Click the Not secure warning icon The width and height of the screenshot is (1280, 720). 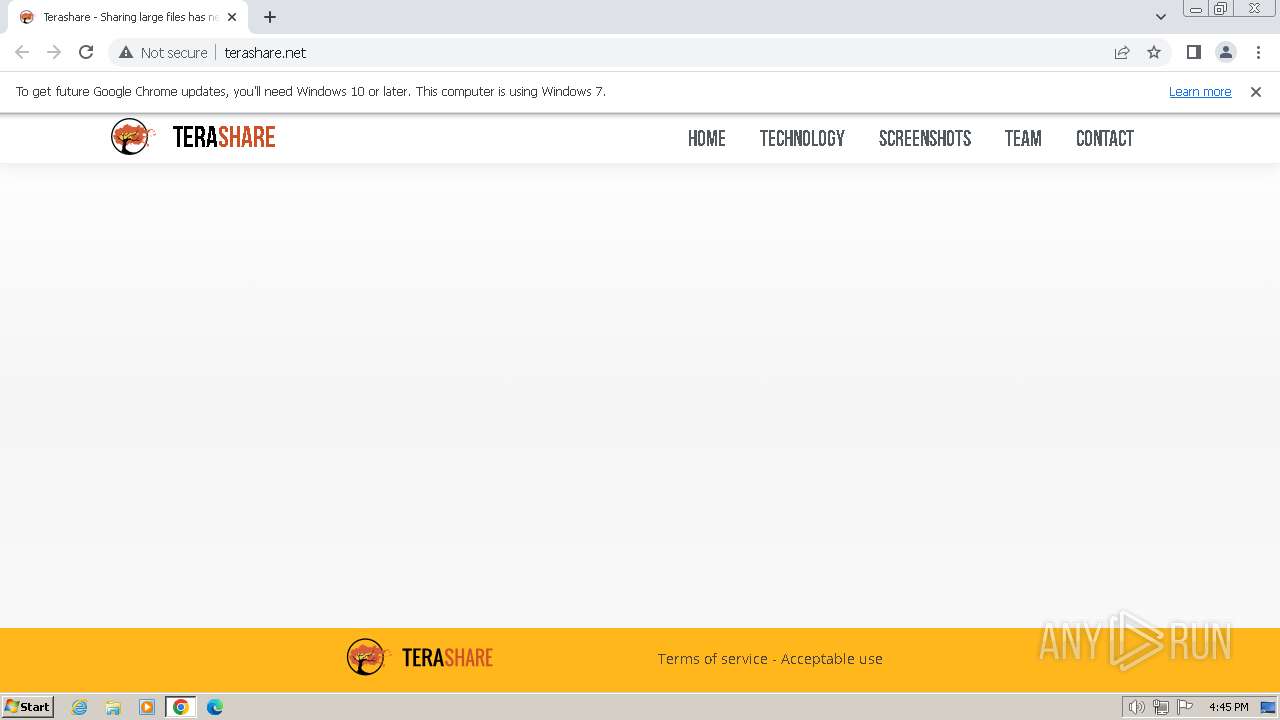(126, 52)
